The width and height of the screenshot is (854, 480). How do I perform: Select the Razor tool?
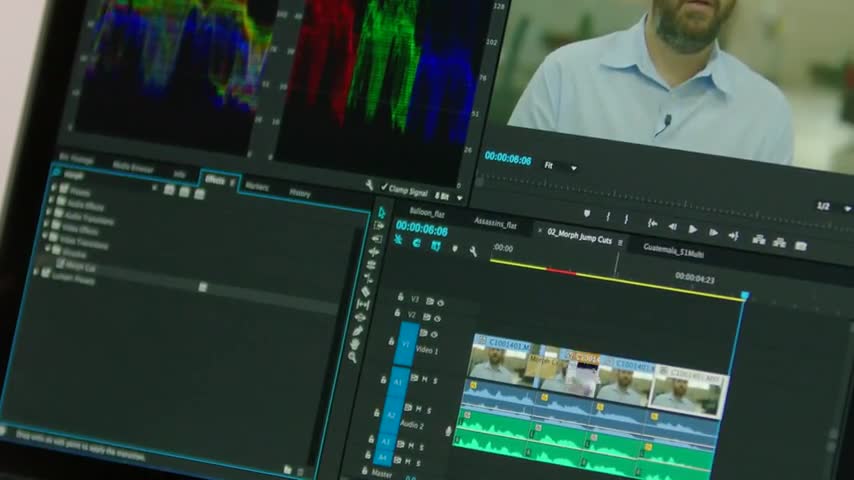(365, 291)
